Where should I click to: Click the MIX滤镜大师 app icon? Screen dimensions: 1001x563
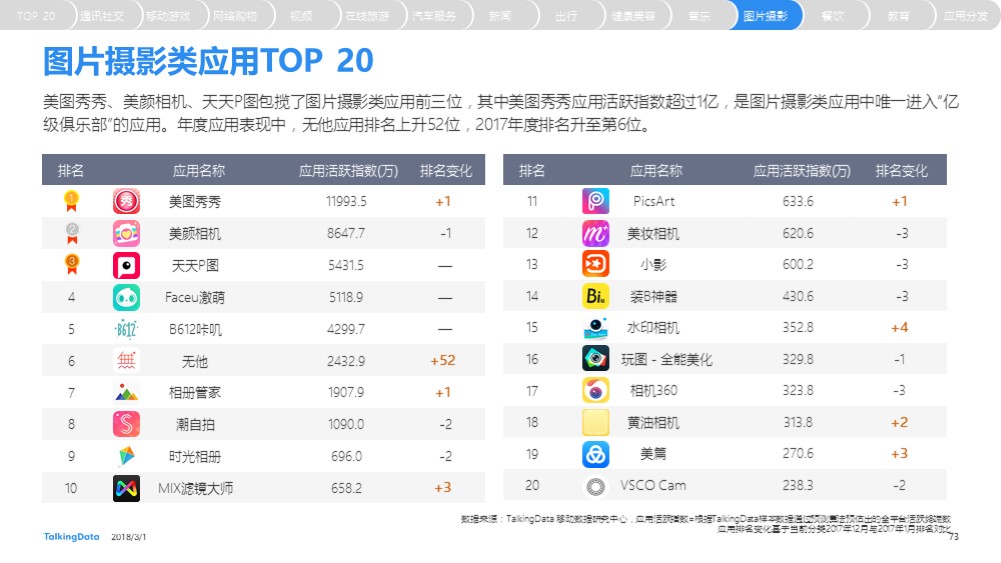click(126, 488)
